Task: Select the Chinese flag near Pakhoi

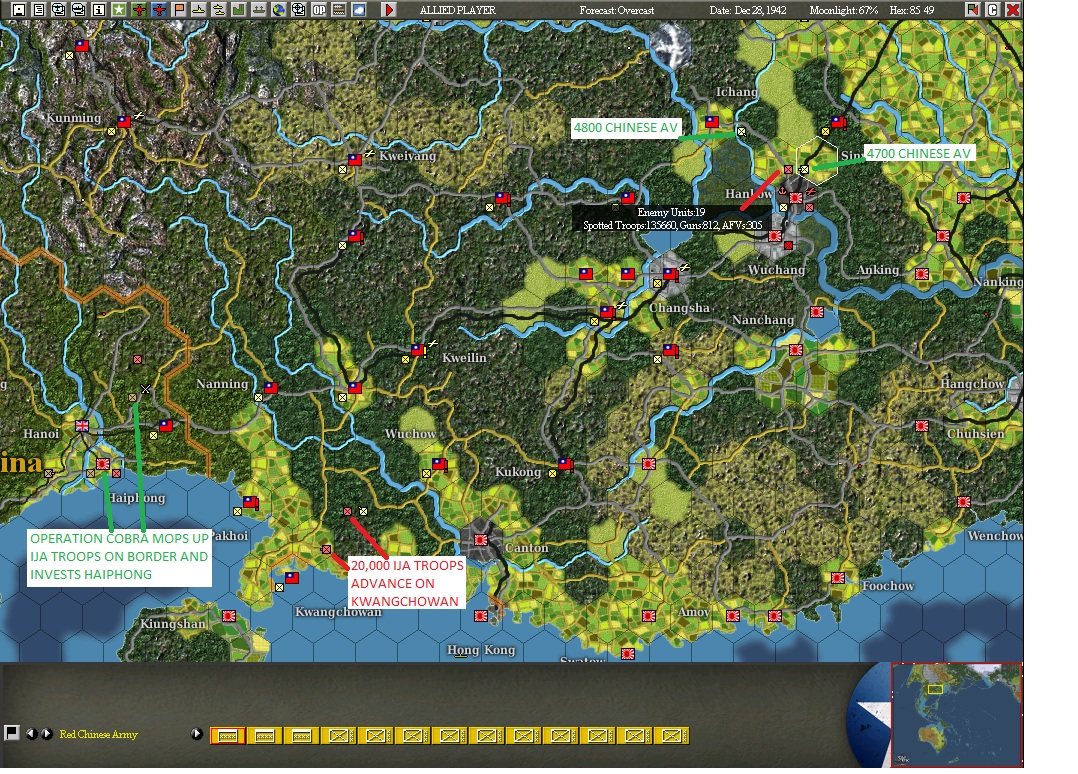Action: [250, 502]
